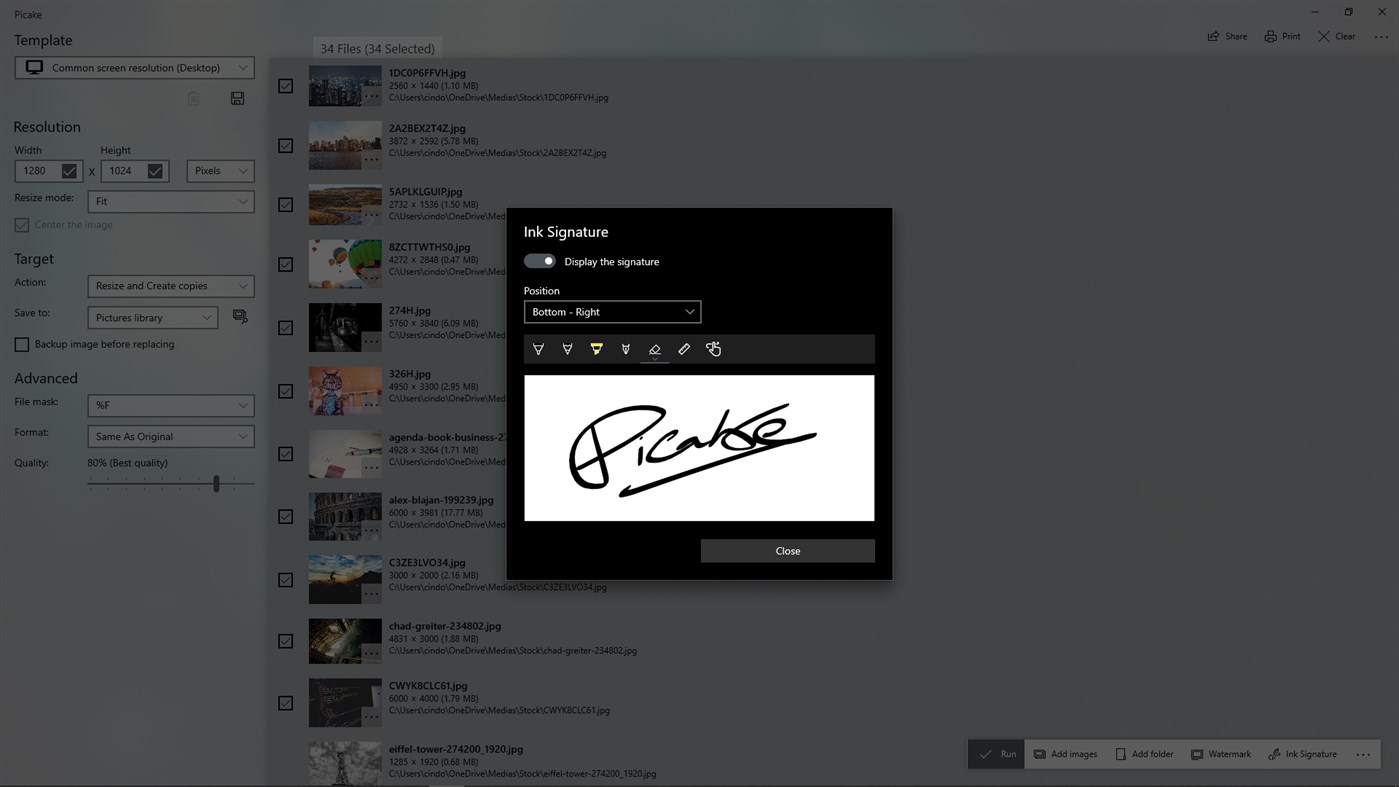Screen dimensions: 1399x787
Task: Expand the Resize mode dropdown
Action: pos(170,201)
